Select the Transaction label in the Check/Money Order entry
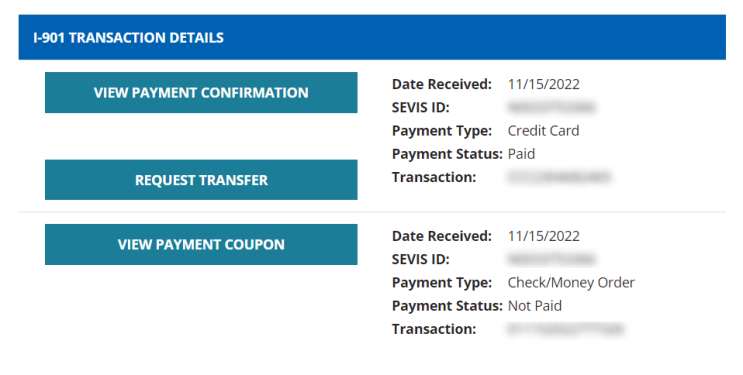 [434, 329]
